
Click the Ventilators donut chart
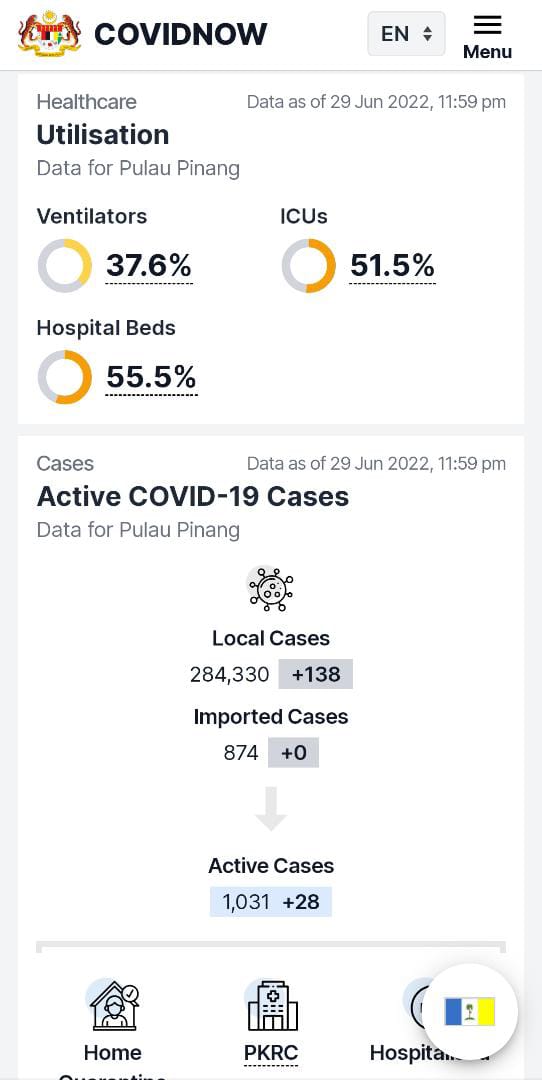click(x=65, y=266)
